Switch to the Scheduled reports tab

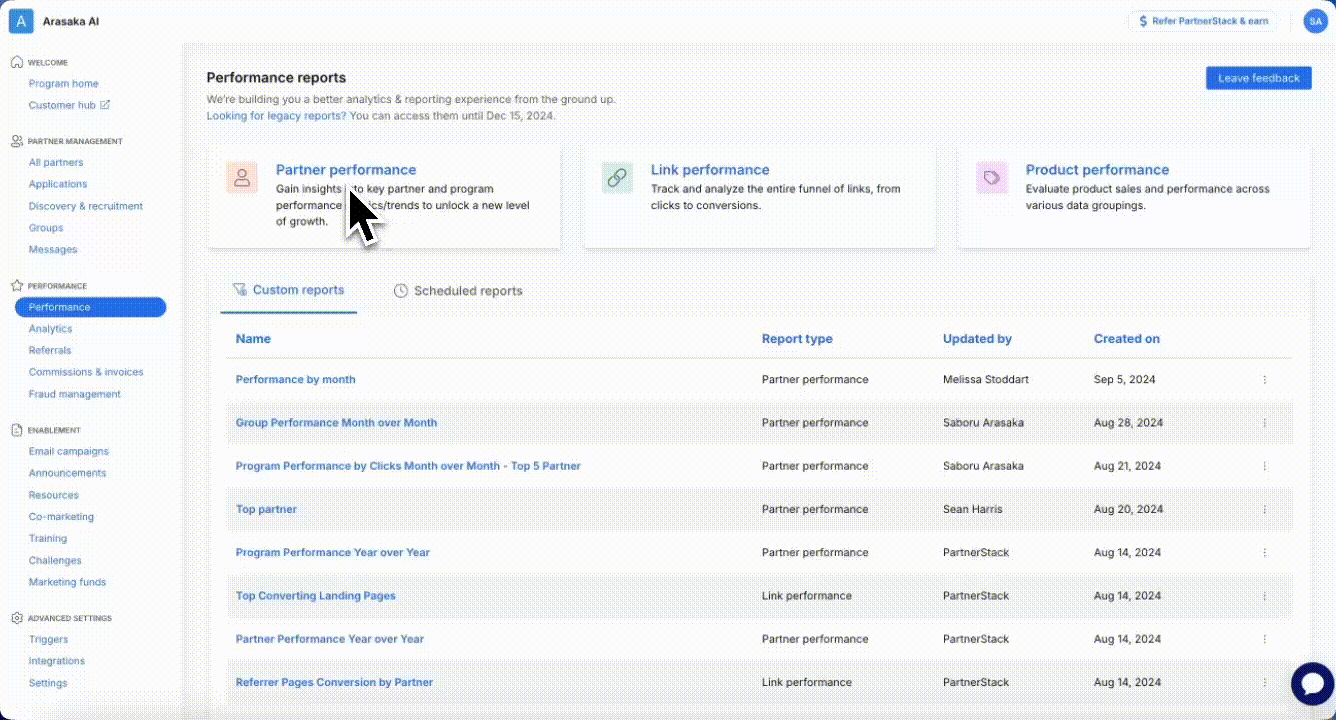click(458, 291)
